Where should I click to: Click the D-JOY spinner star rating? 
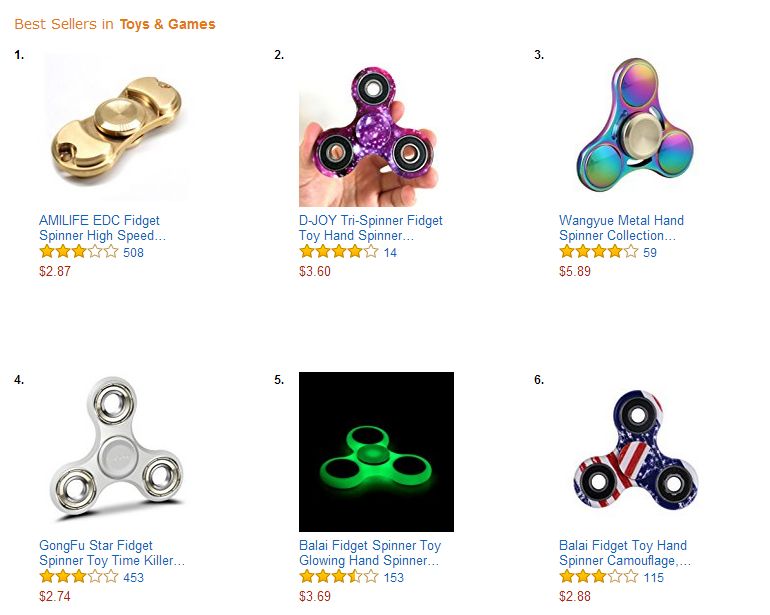tap(339, 252)
